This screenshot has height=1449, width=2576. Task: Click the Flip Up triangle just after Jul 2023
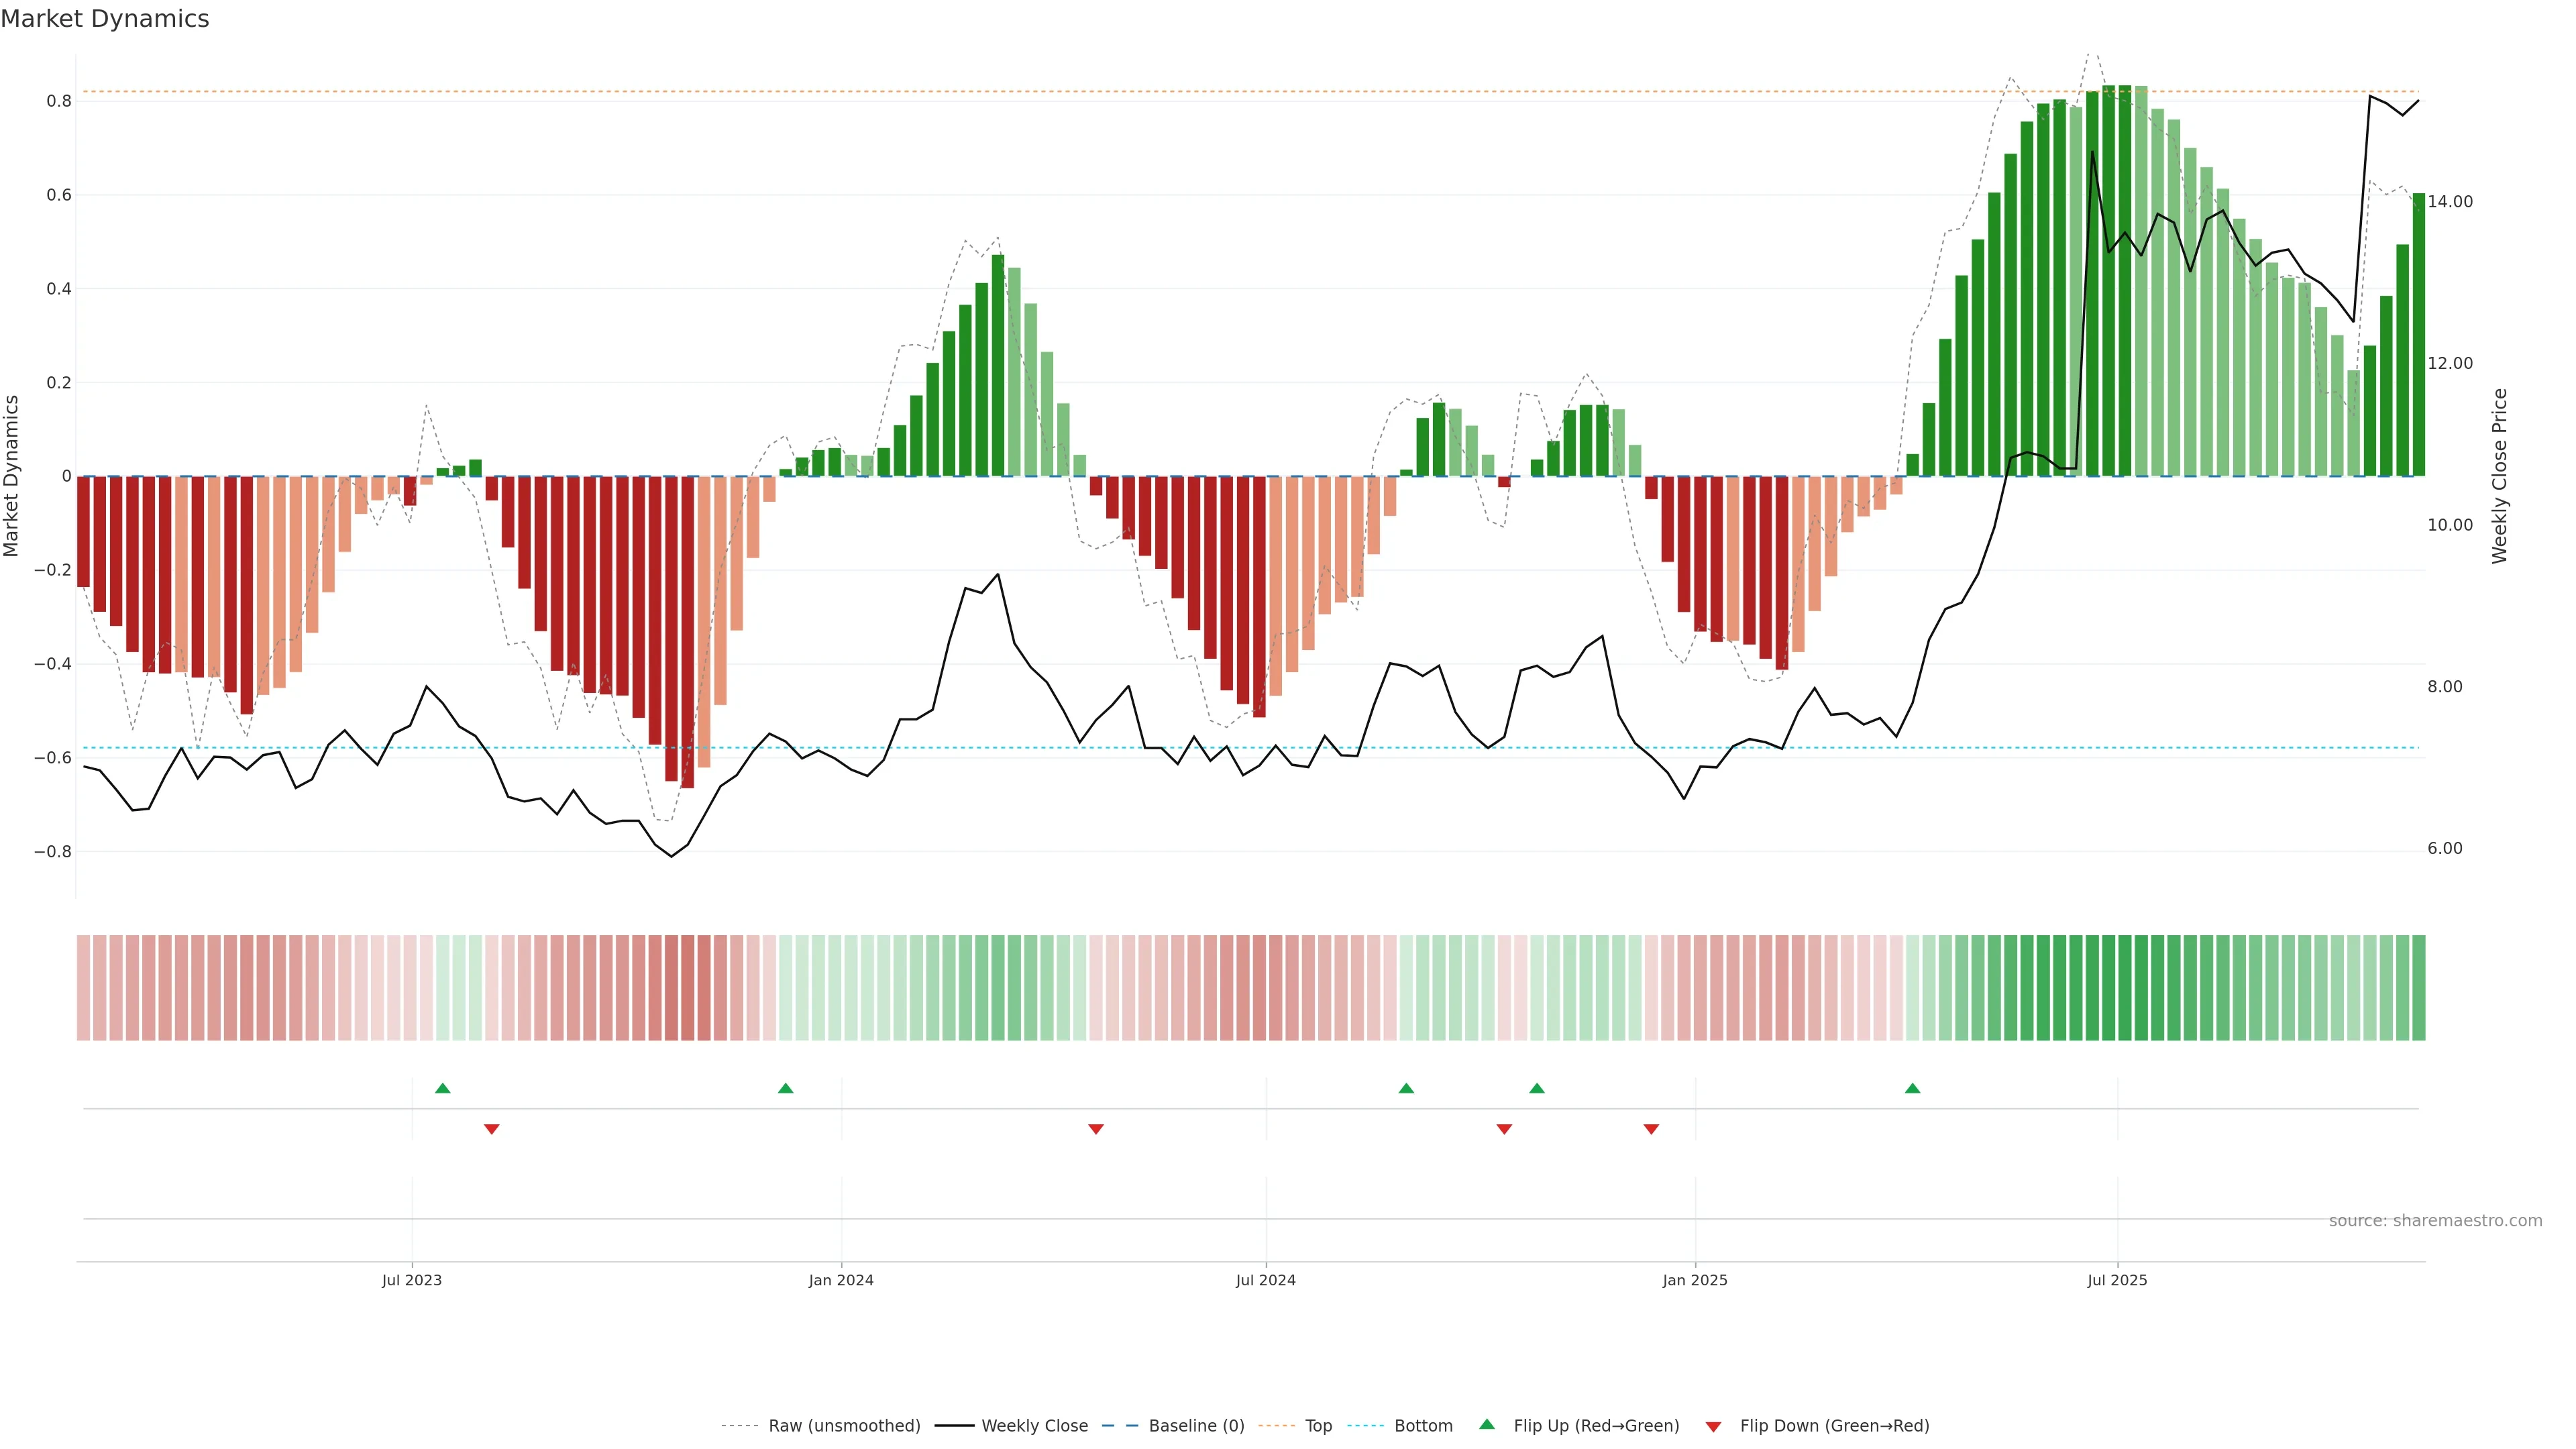click(x=443, y=1088)
